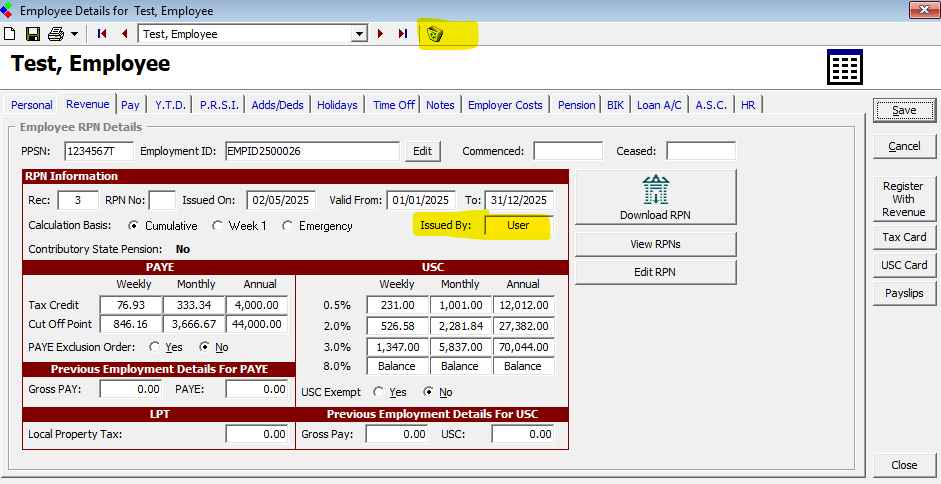The height and width of the screenshot is (484, 941).
Task: Open the calendar grid icon
Action: pyautogui.click(x=844, y=67)
